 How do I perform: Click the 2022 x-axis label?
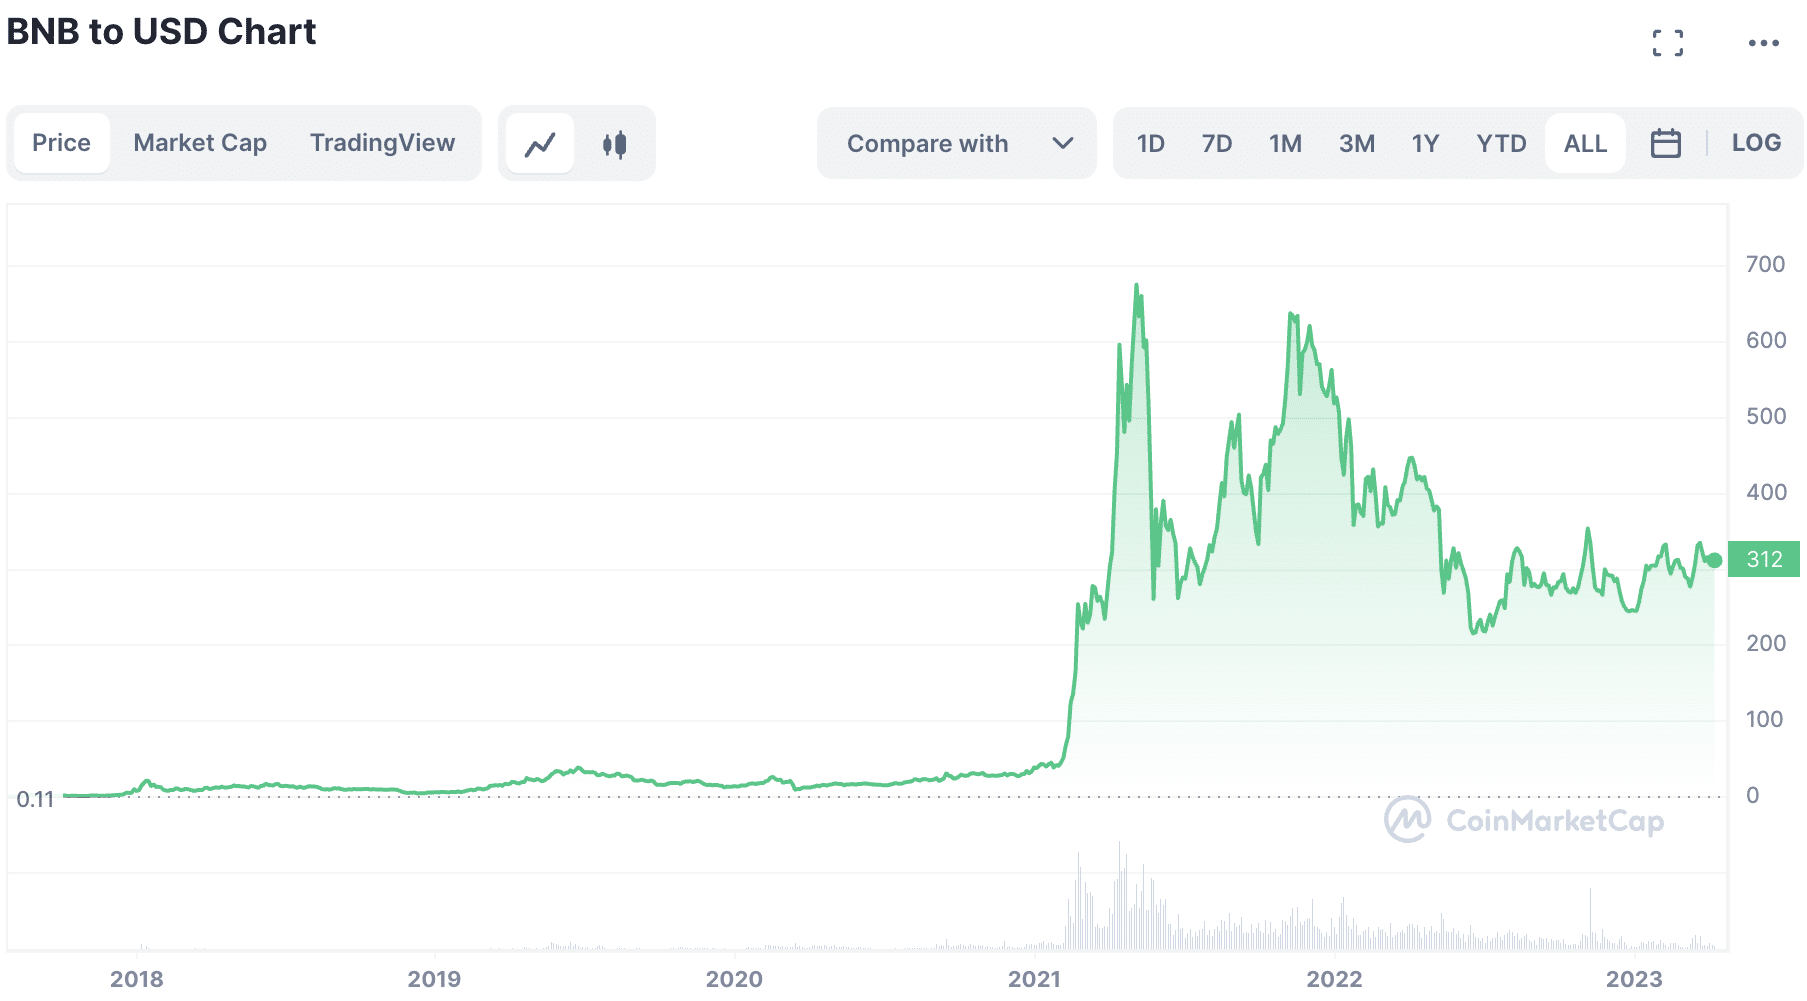(1334, 979)
